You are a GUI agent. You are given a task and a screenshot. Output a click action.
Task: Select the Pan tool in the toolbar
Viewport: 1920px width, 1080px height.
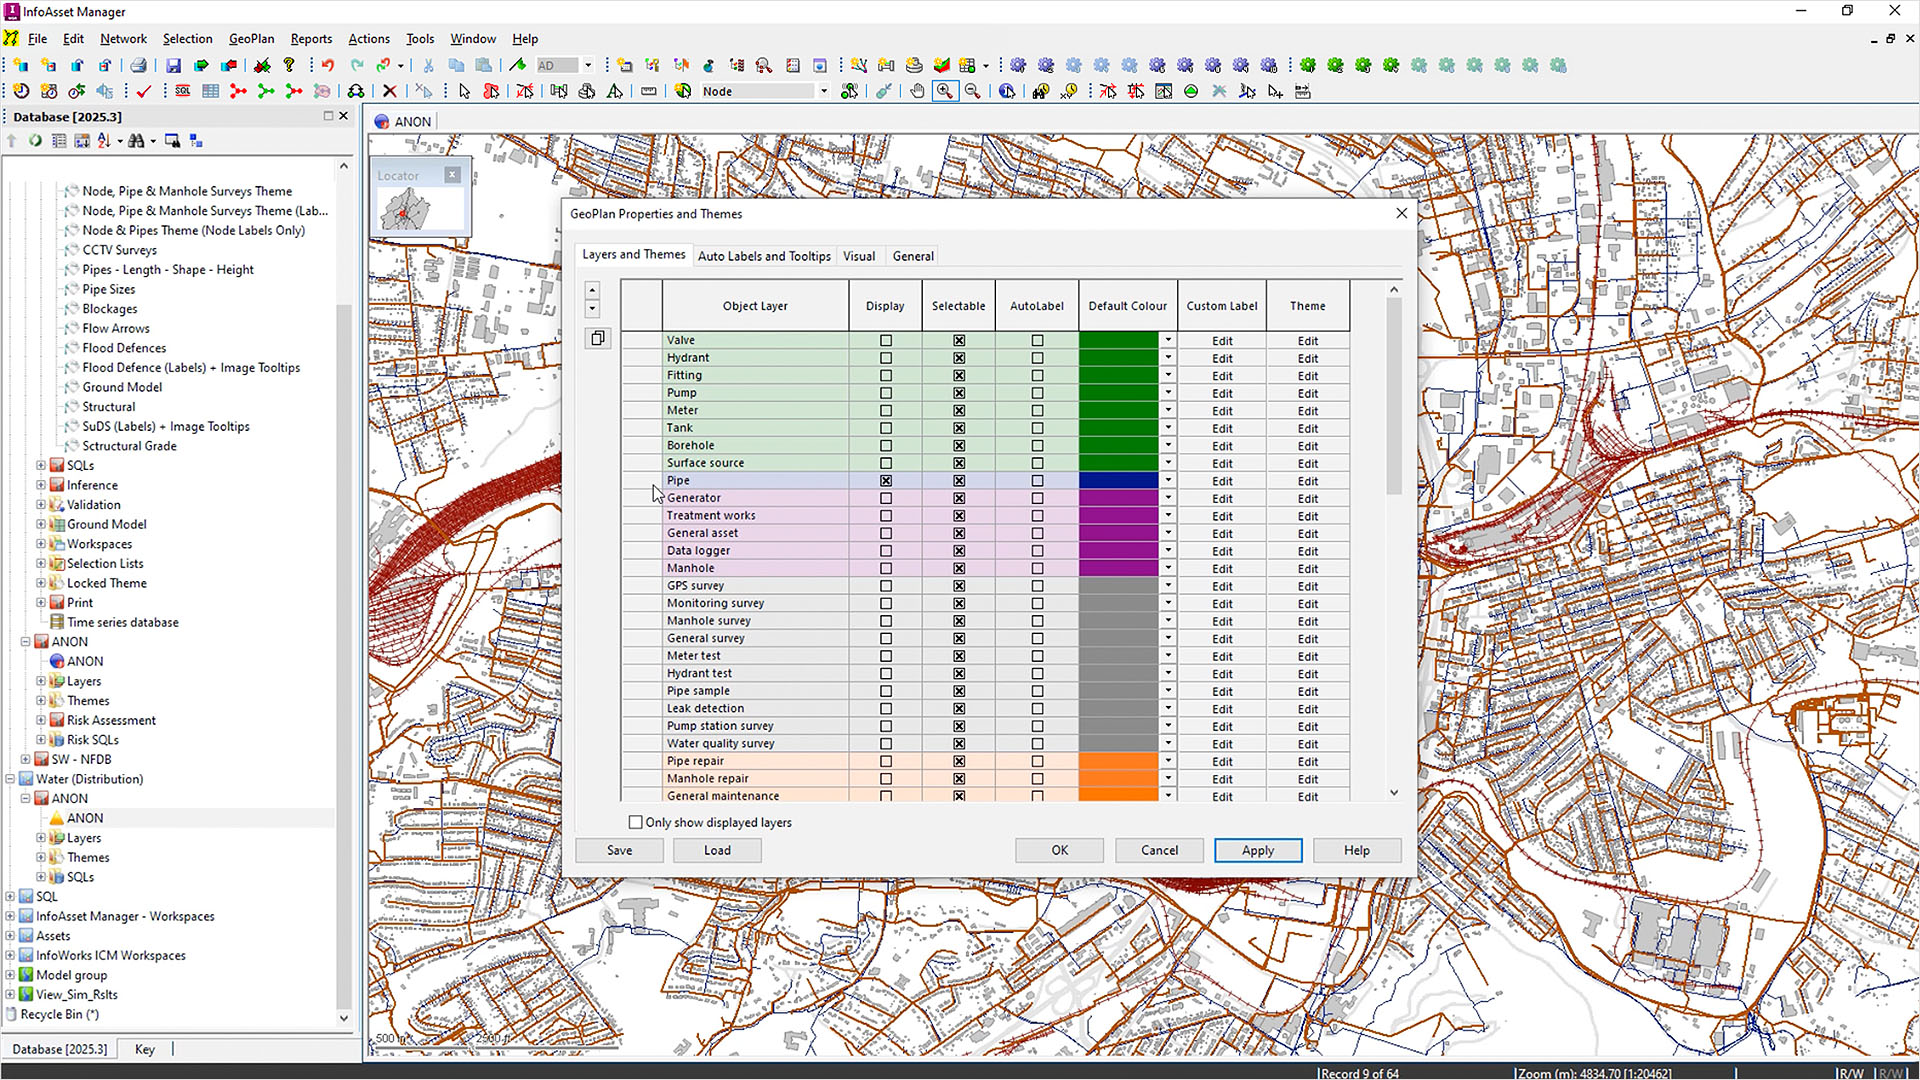[917, 91]
